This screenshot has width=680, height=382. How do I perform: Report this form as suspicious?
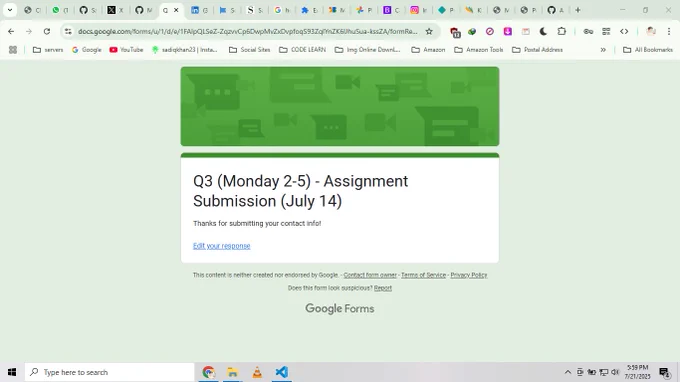pos(383,288)
